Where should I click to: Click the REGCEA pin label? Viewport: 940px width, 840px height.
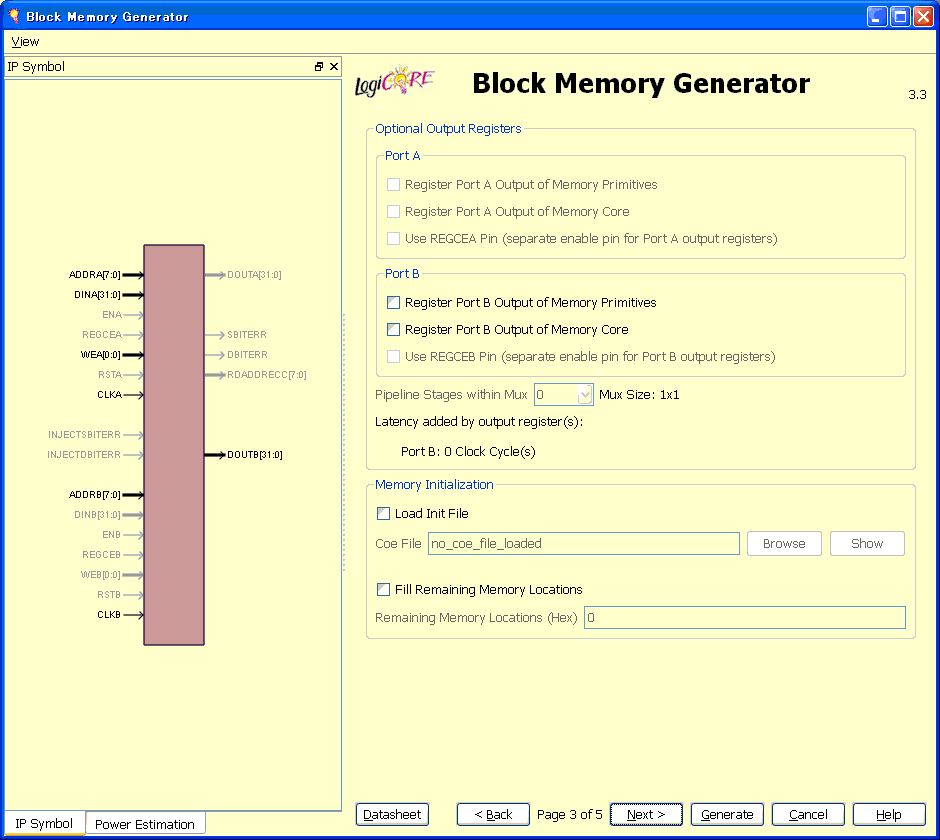pos(102,335)
